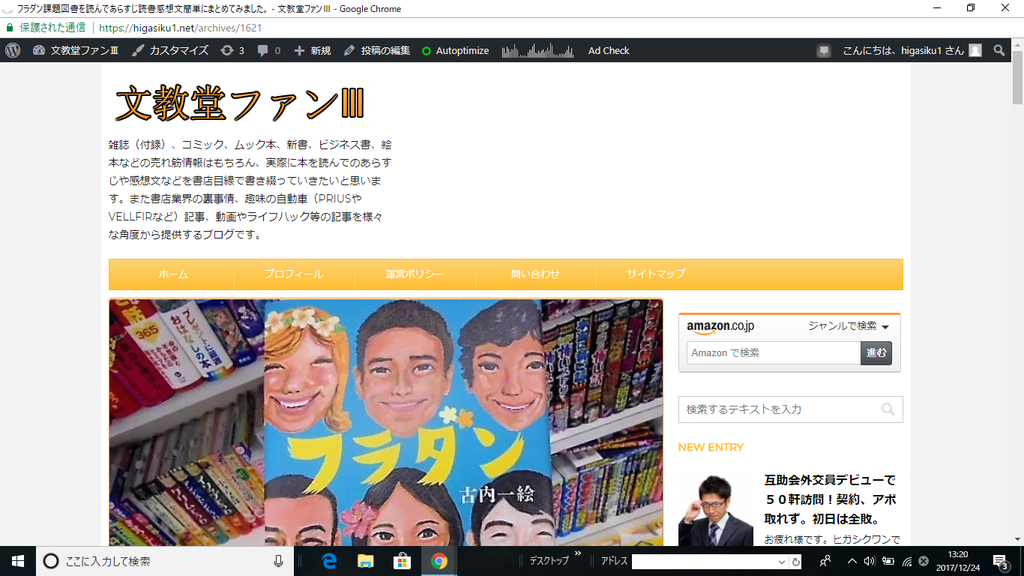
Task: Click the secure connection padlock icon
Action: point(9,27)
